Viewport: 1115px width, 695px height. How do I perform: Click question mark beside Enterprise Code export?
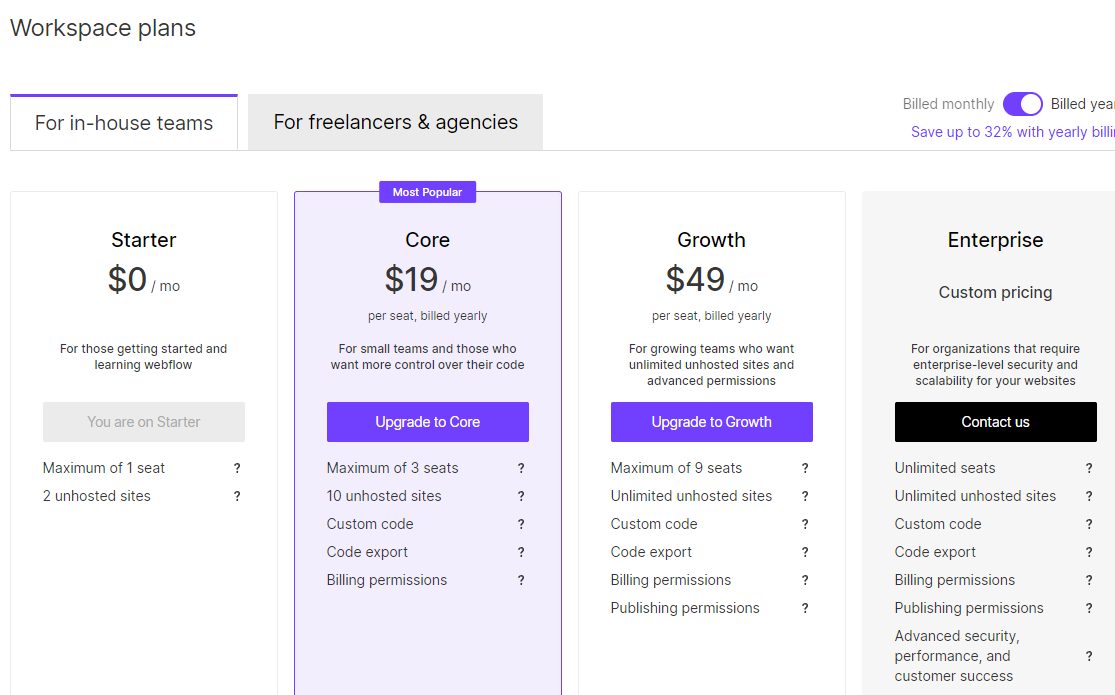coord(1089,552)
